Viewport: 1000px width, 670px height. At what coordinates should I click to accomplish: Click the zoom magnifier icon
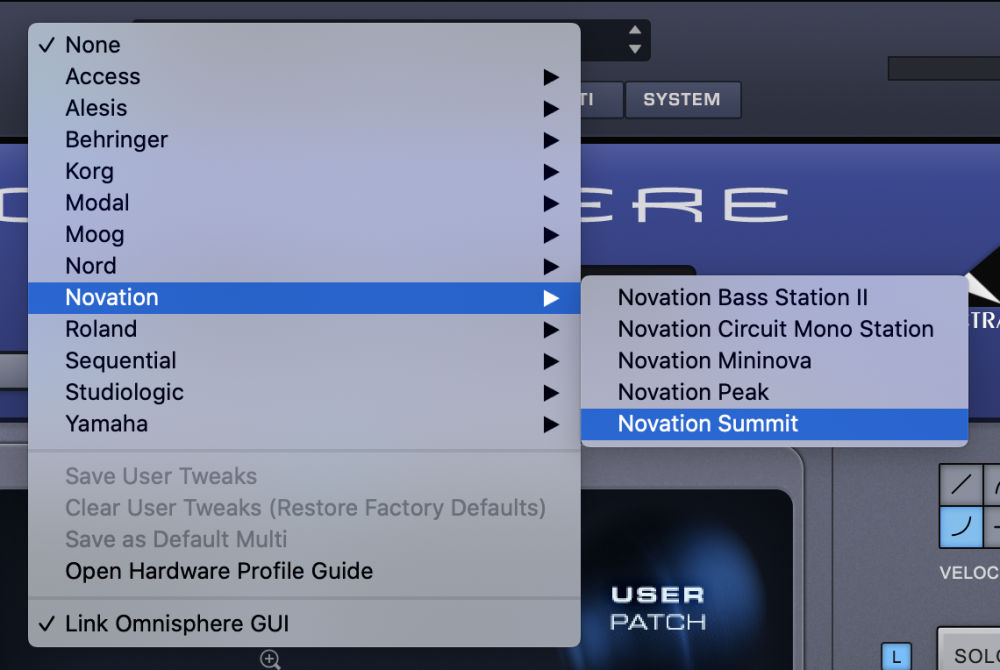270,659
